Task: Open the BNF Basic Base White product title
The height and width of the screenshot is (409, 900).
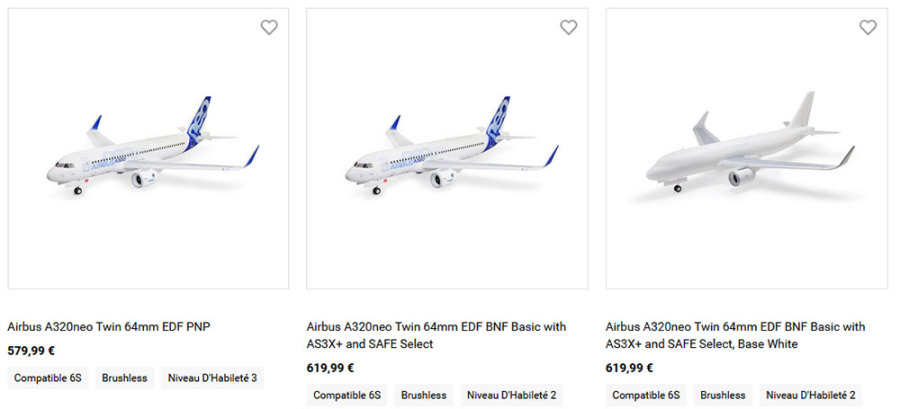Action: click(x=735, y=335)
